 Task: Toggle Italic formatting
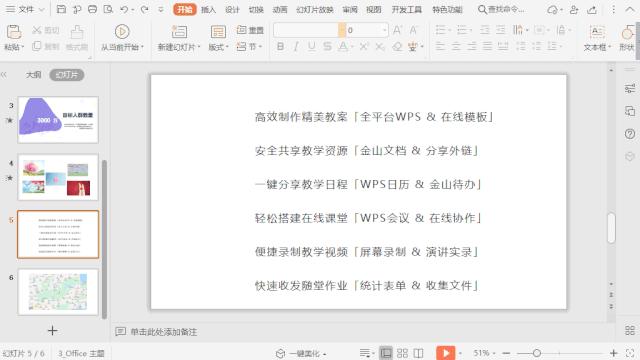coord(296,47)
